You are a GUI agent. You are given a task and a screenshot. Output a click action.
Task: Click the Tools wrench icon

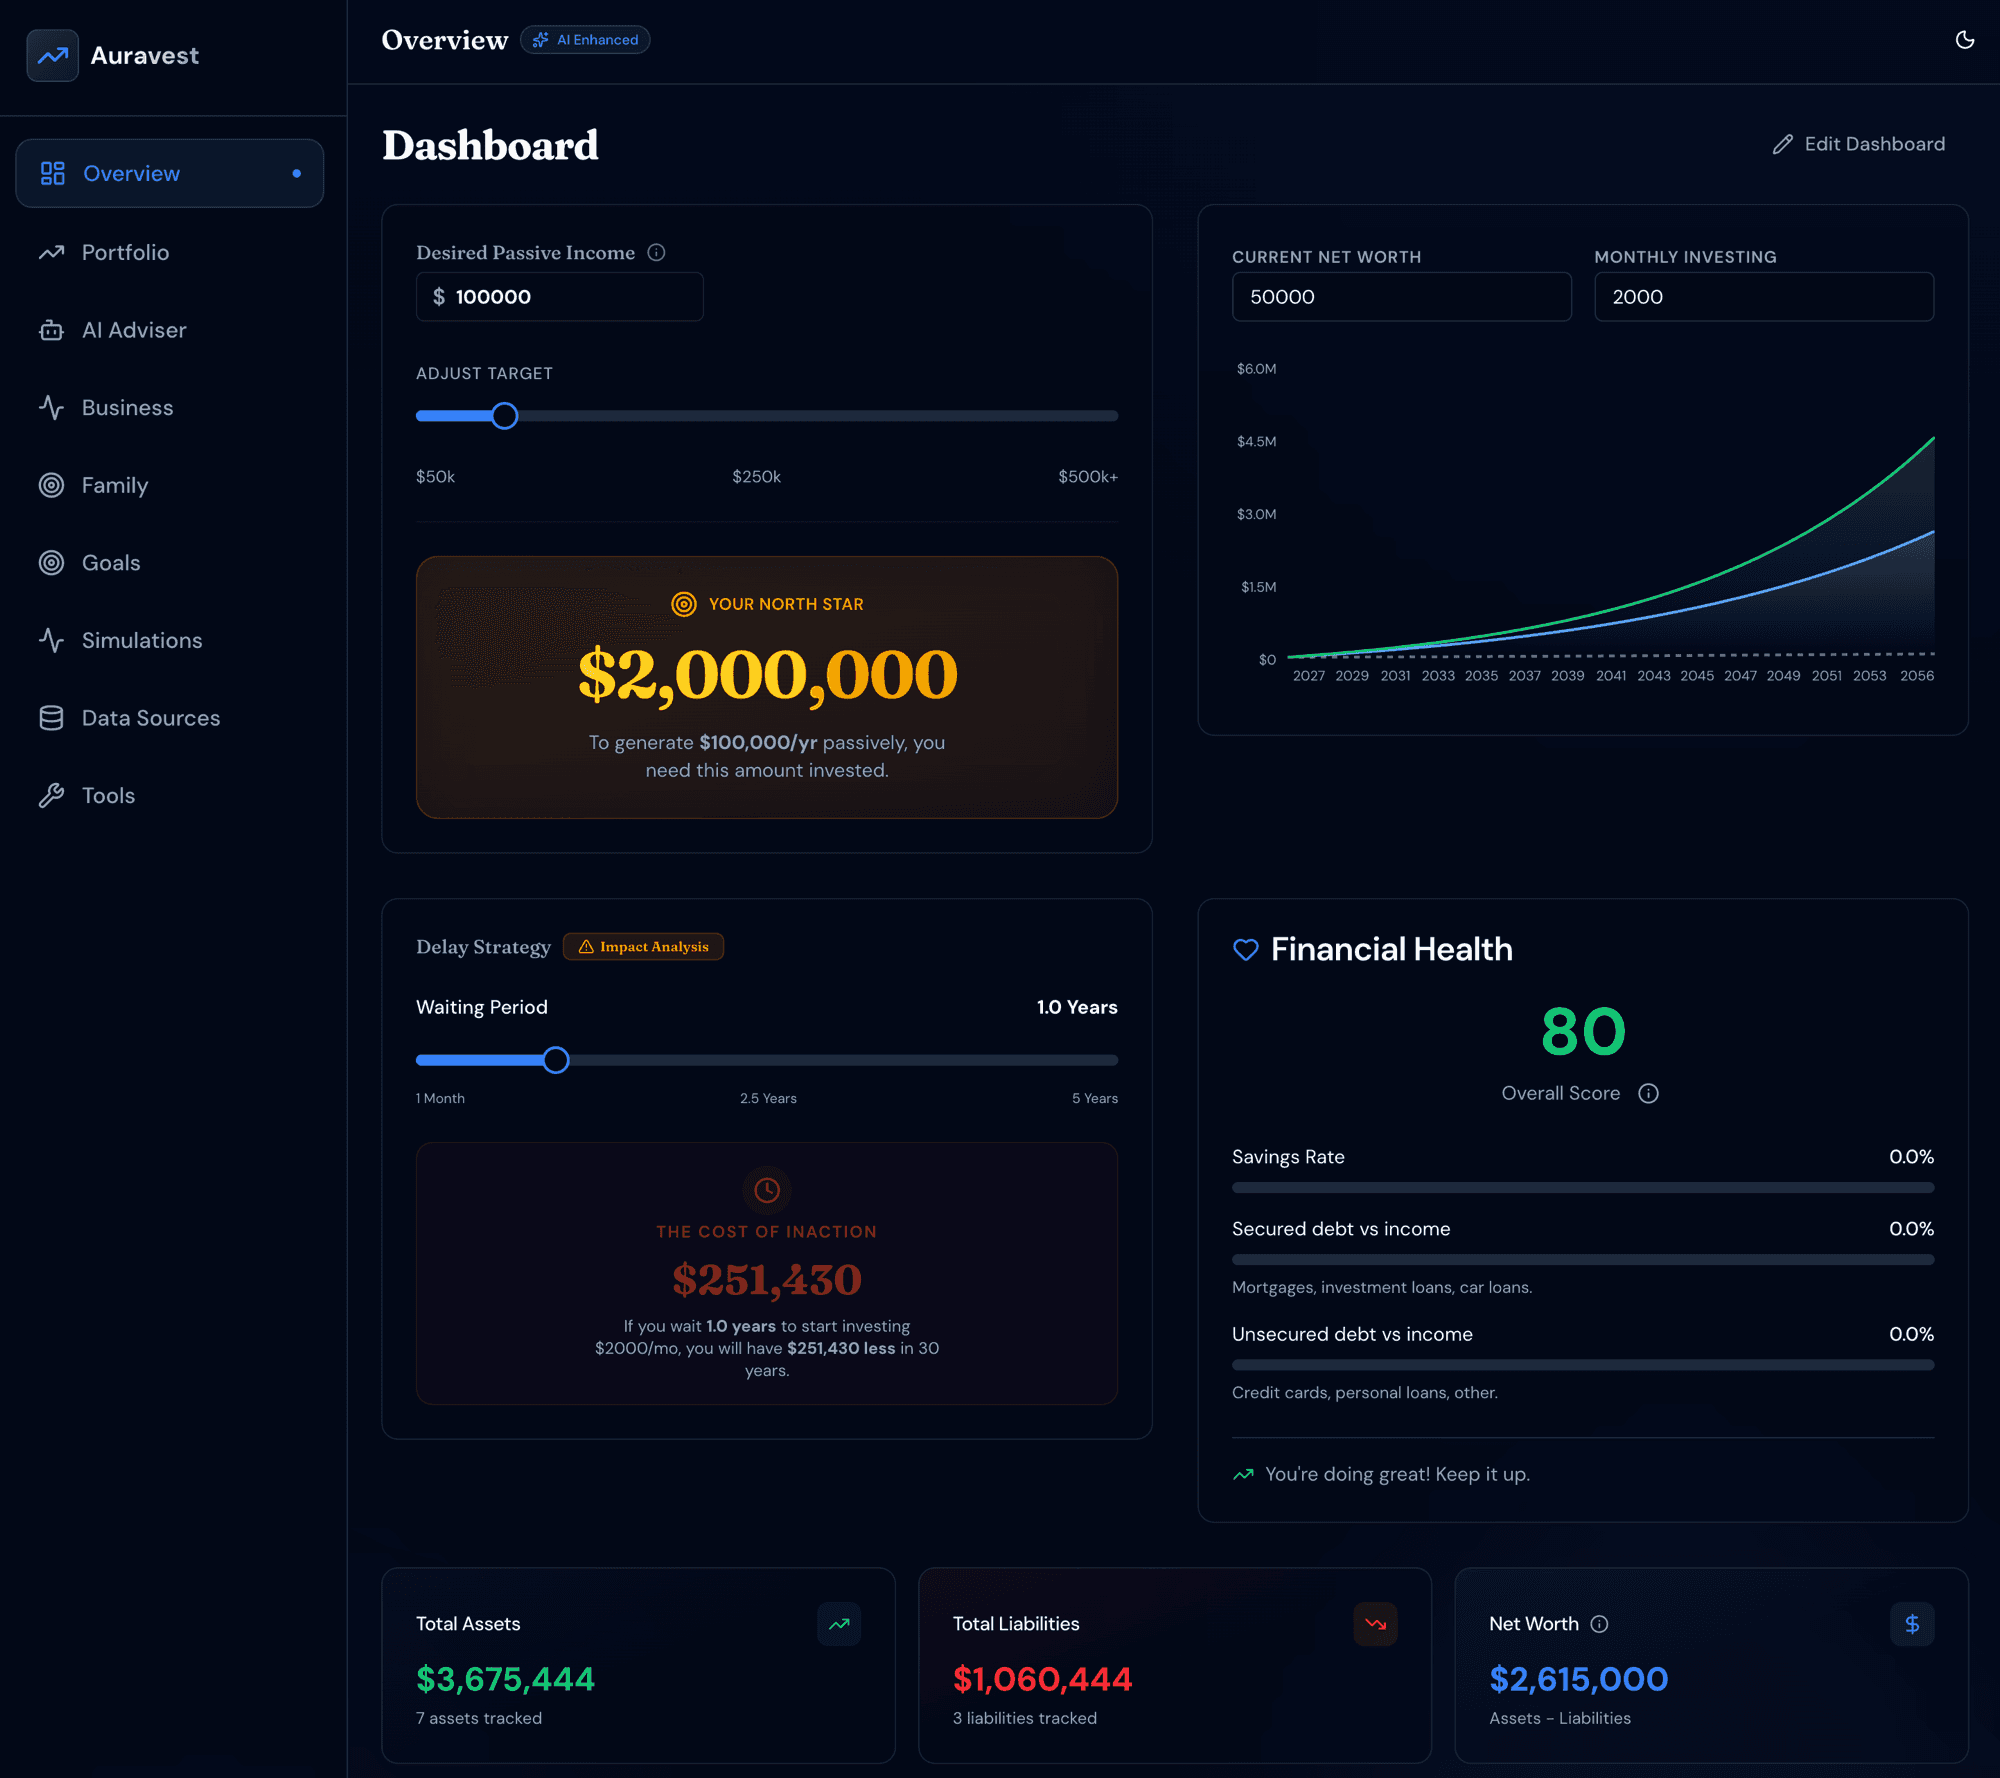click(51, 795)
